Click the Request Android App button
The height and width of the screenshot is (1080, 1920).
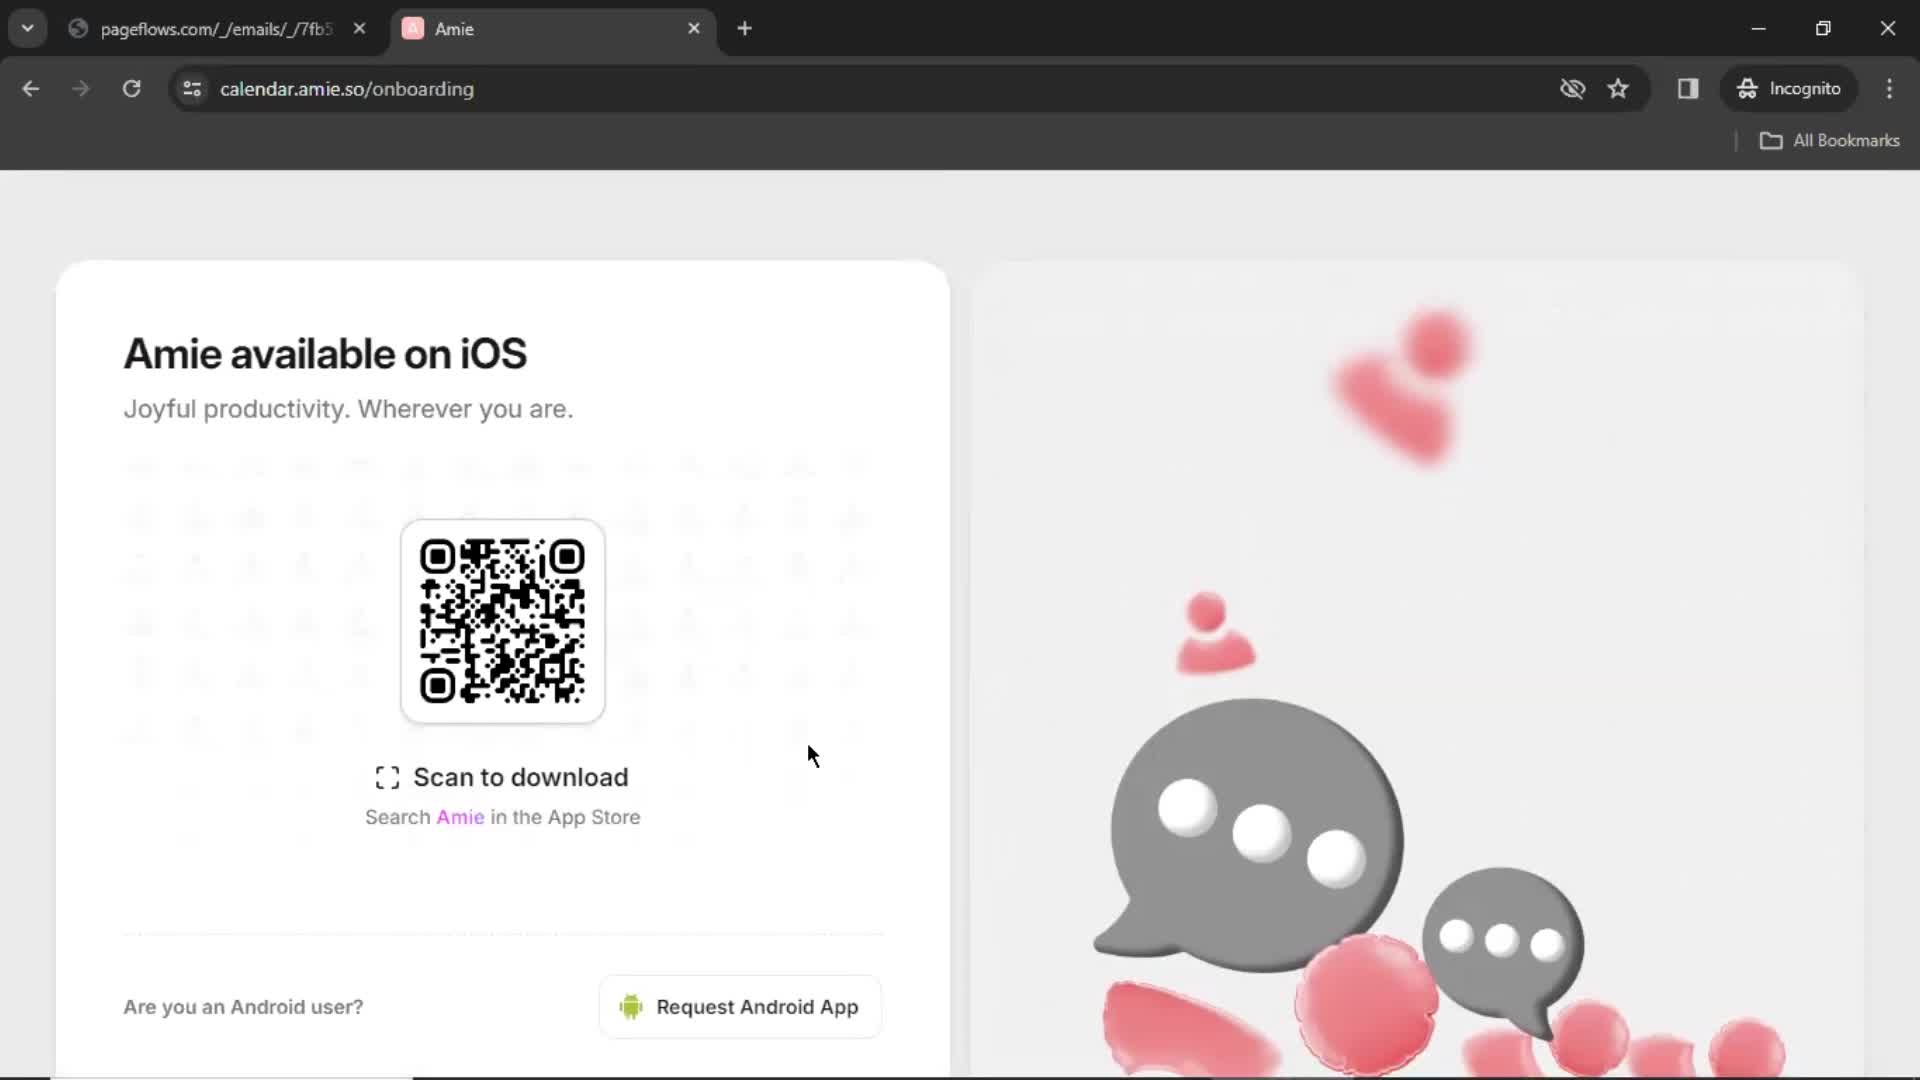pos(740,1007)
